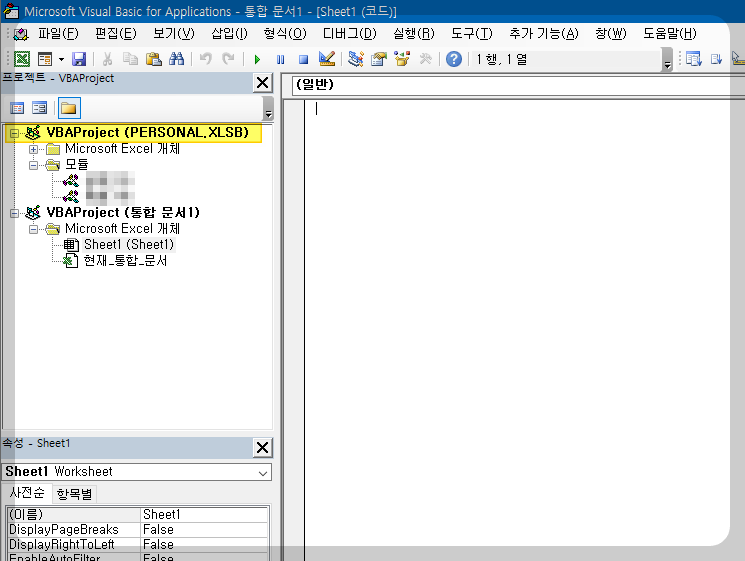Select the 모듈 folder label
745x561 pixels.
(x=76, y=164)
